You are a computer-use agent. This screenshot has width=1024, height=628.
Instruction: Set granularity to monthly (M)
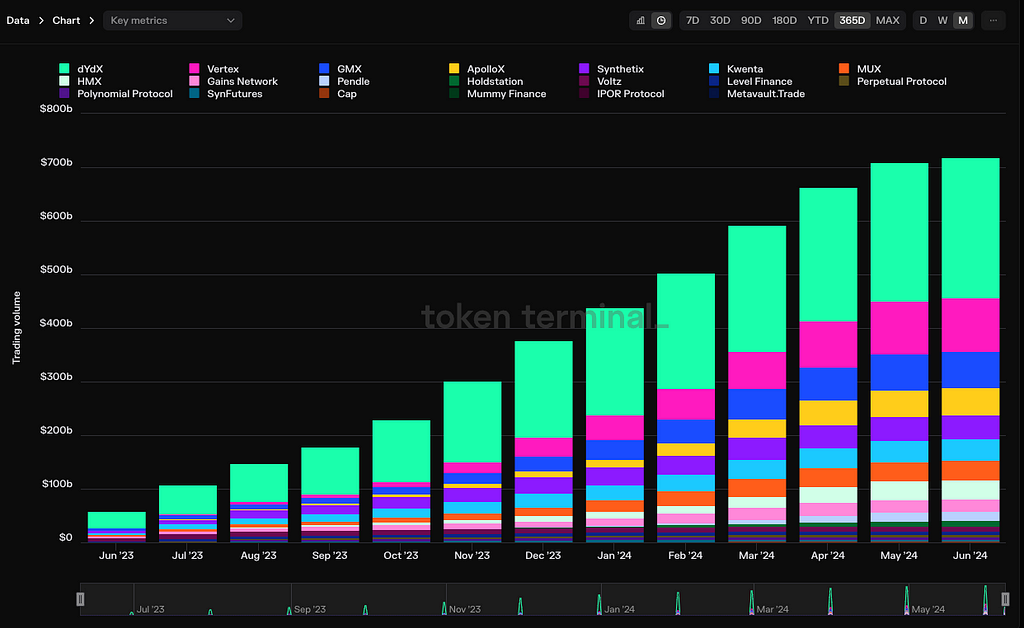click(963, 20)
